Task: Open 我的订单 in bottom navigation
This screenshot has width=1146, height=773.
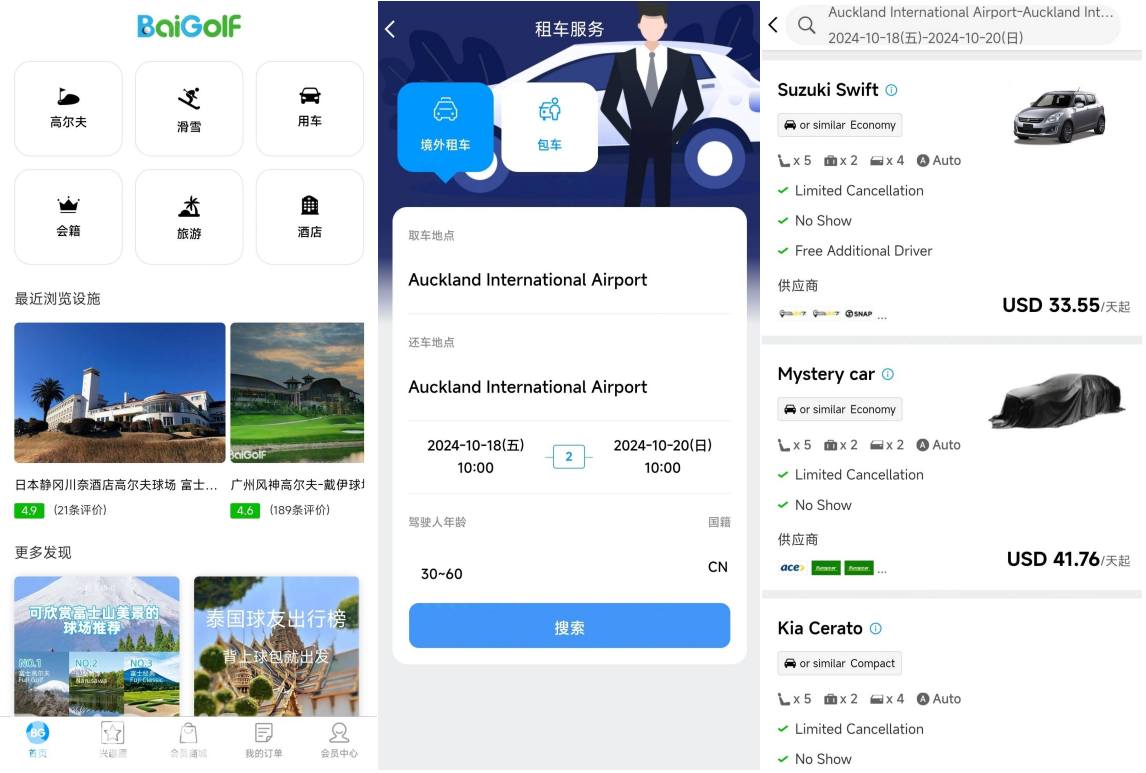Action: [264, 740]
